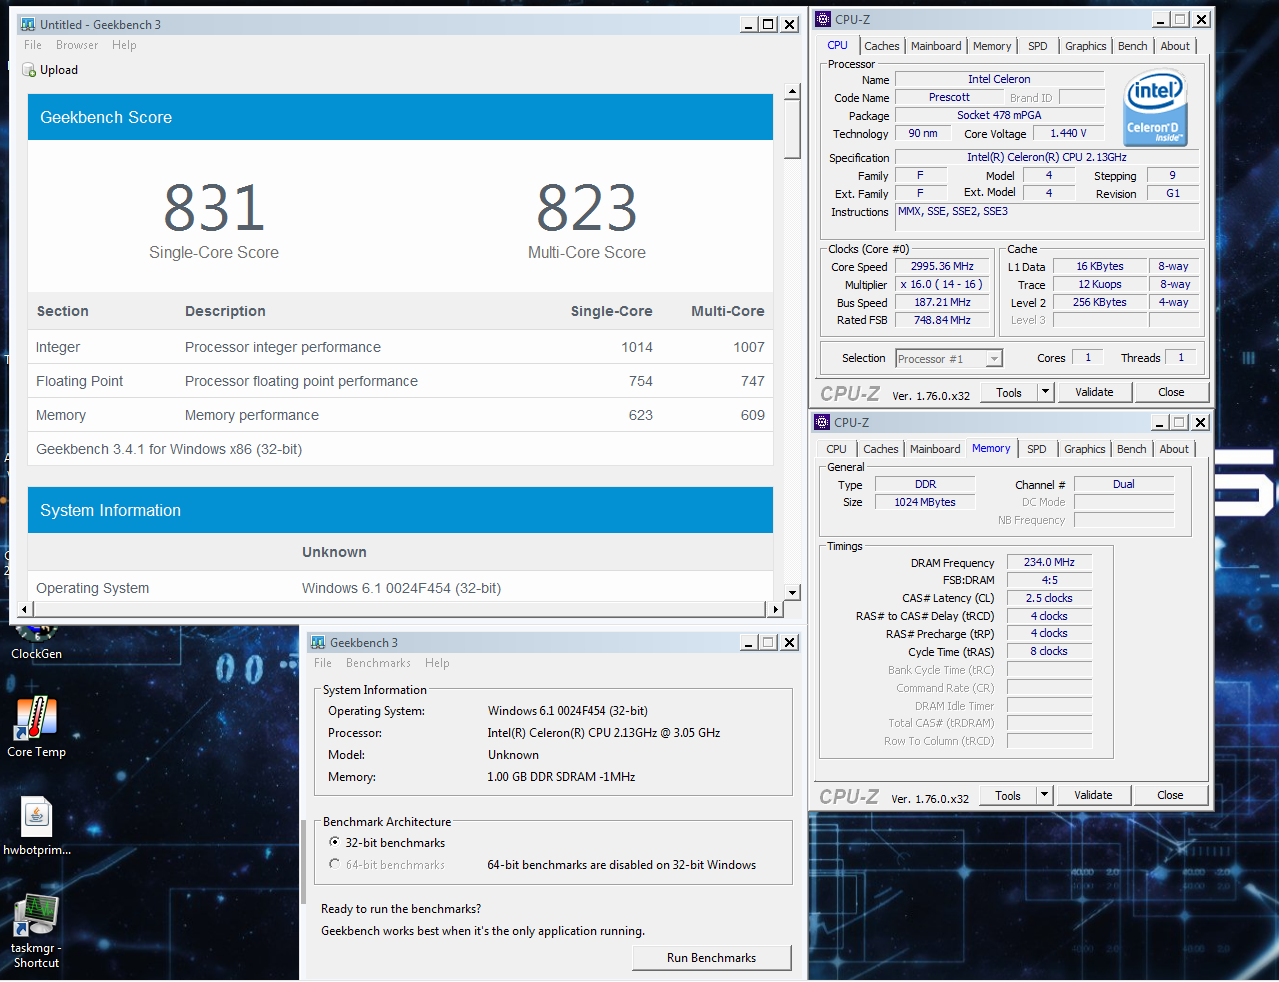Open the Browser menu in Geekbench results
The width and height of the screenshot is (1279, 982).
click(x=77, y=45)
